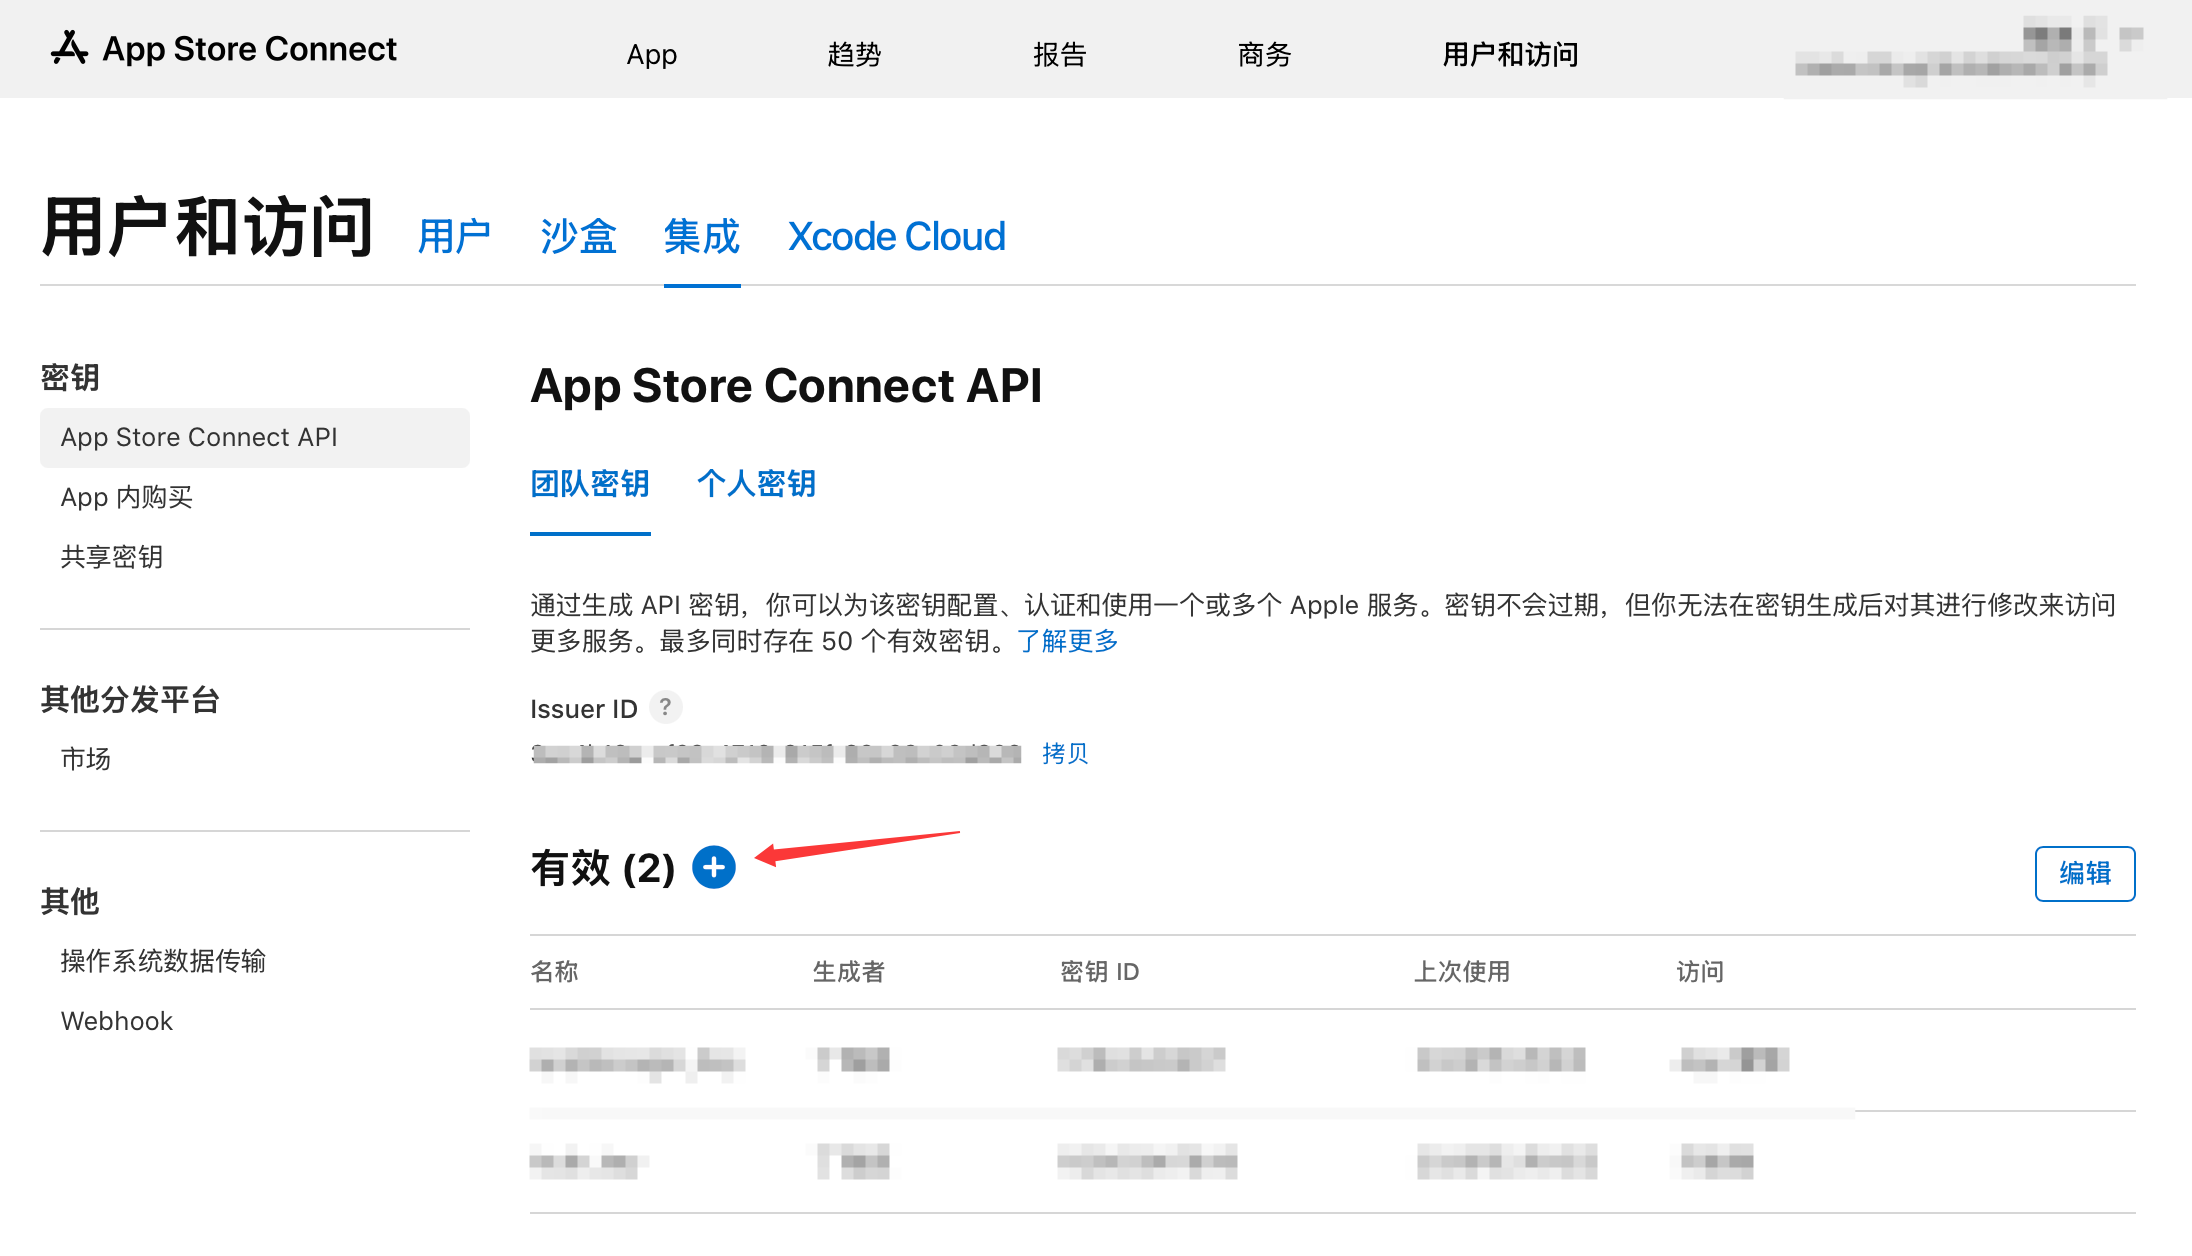The height and width of the screenshot is (1256, 2192).
Task: Add a new API key with plus icon
Action: coord(714,867)
